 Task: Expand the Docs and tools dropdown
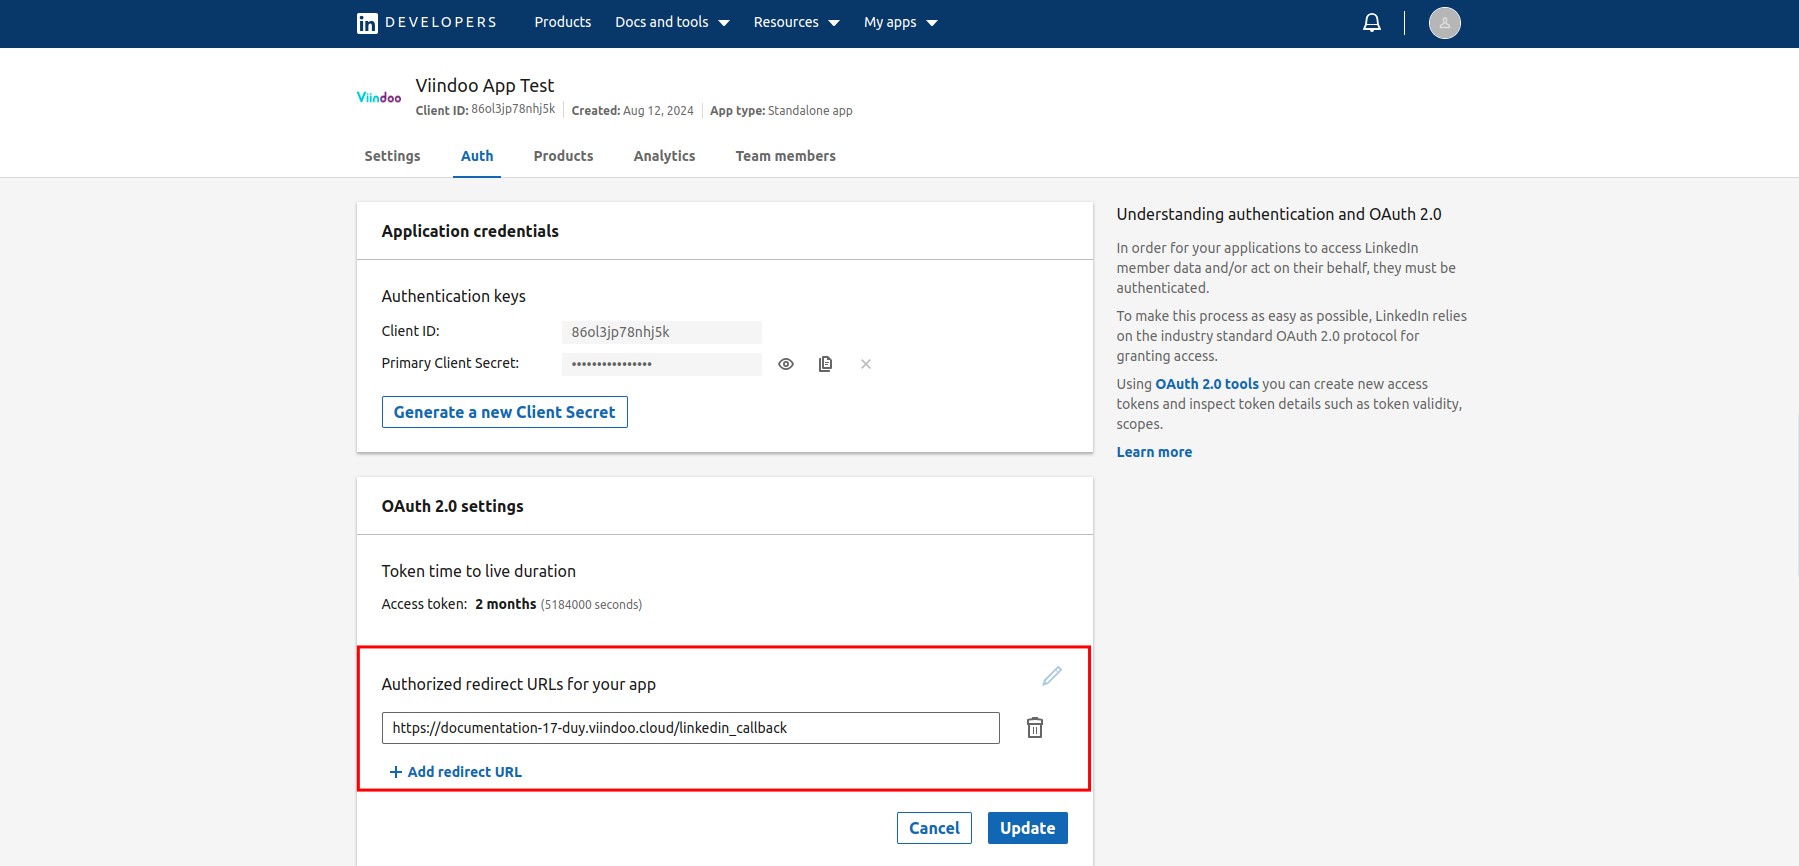point(672,23)
